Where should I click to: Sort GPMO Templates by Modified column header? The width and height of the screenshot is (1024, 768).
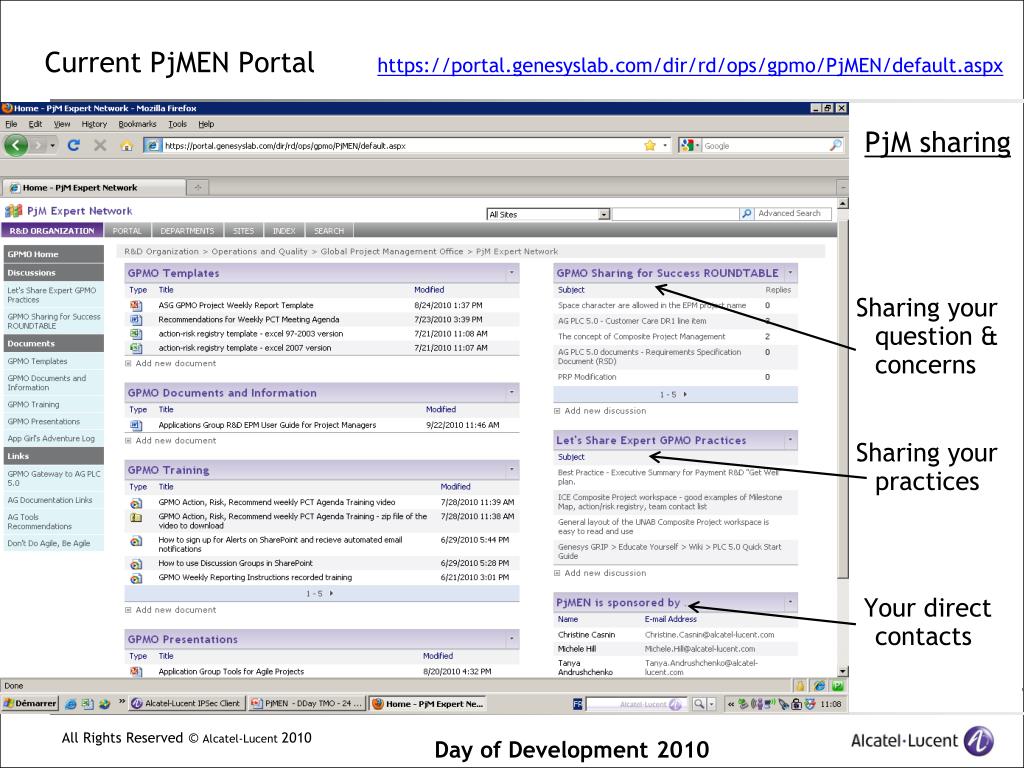tap(429, 290)
